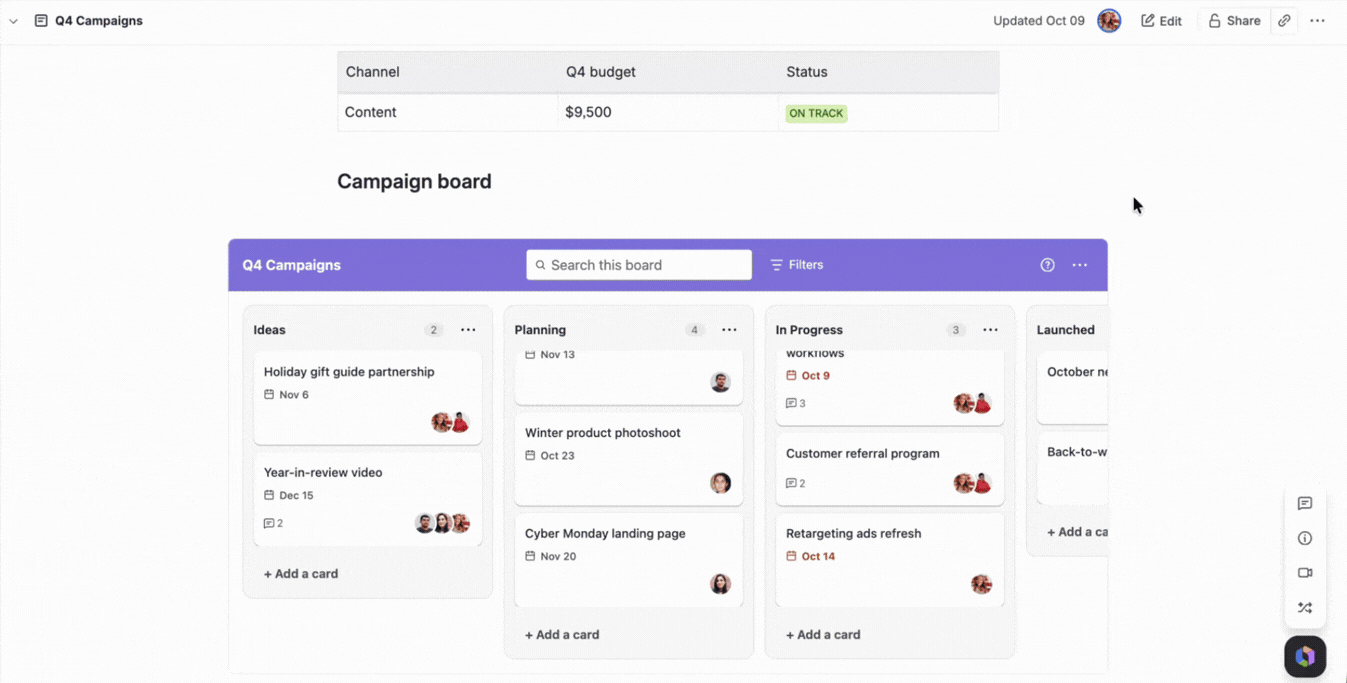Open the Ideas column options menu

click(468, 330)
